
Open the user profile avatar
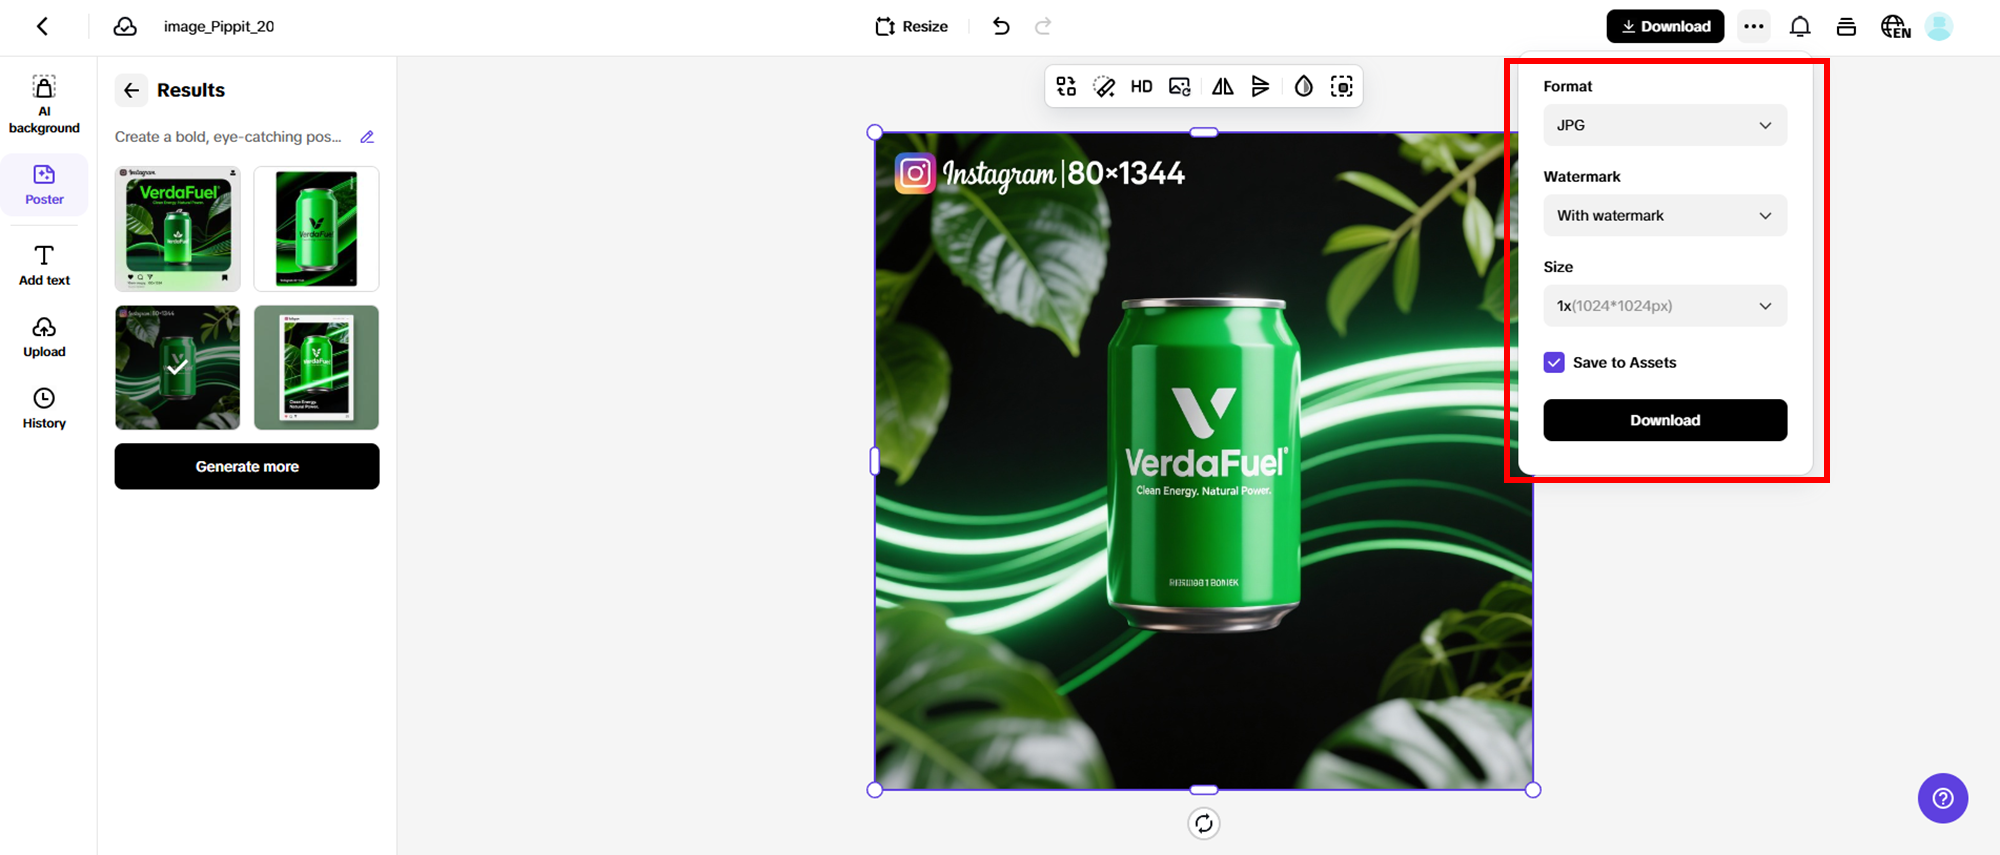(x=1939, y=27)
